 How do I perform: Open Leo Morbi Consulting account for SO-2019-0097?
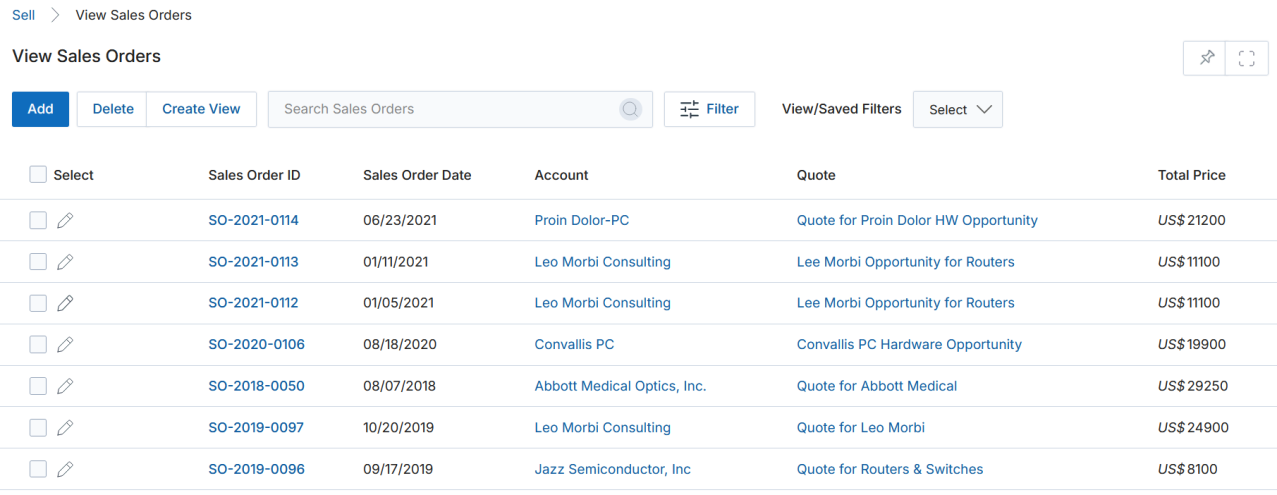(x=603, y=427)
